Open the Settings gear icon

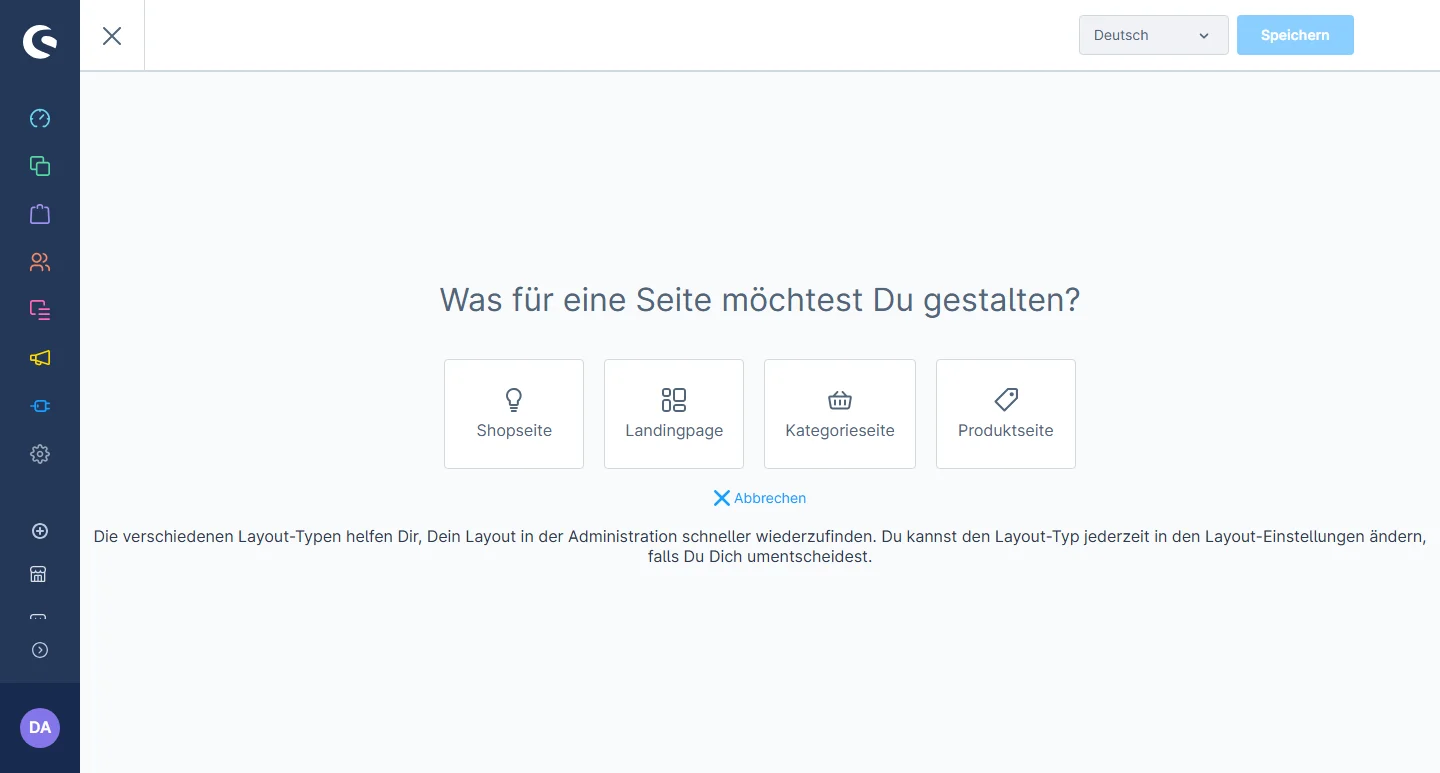pyautogui.click(x=40, y=454)
